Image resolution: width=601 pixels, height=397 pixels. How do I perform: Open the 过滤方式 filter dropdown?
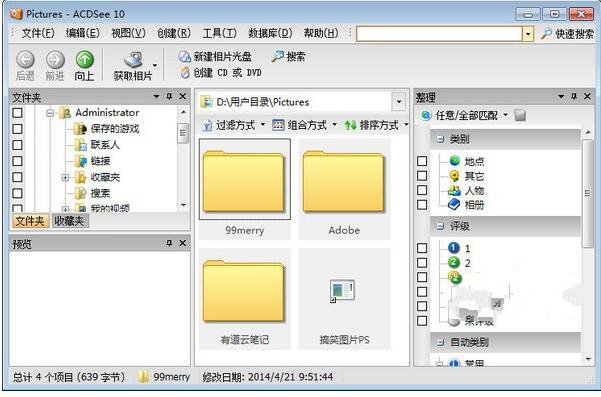263,125
